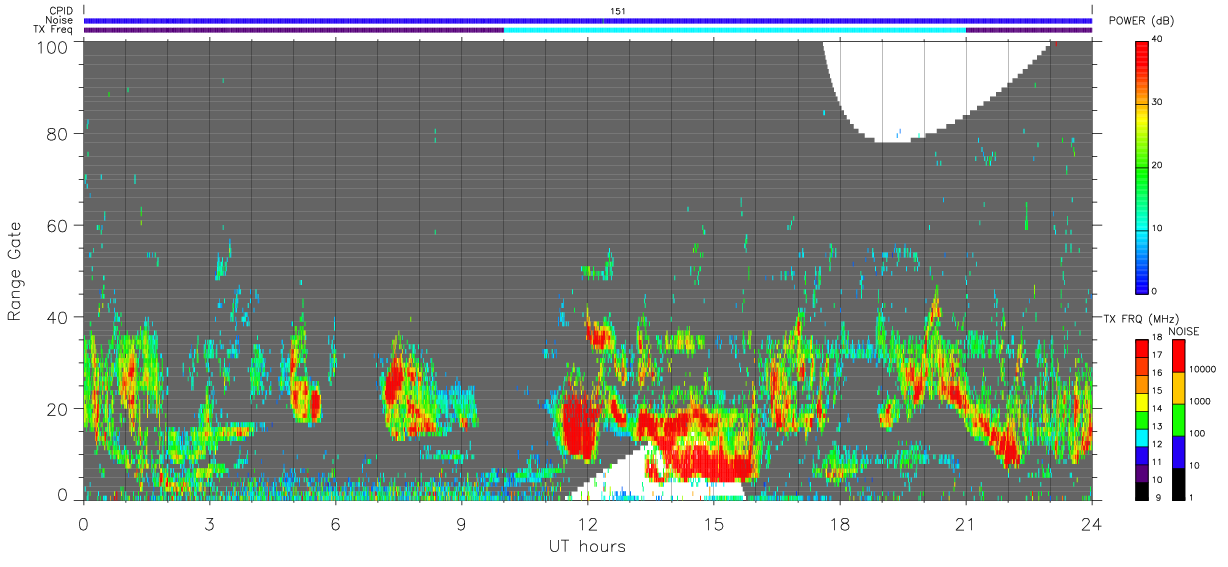The height and width of the screenshot is (567, 1228).
Task: Click the "14" label on TX FRQ legend
Action: [1157, 410]
